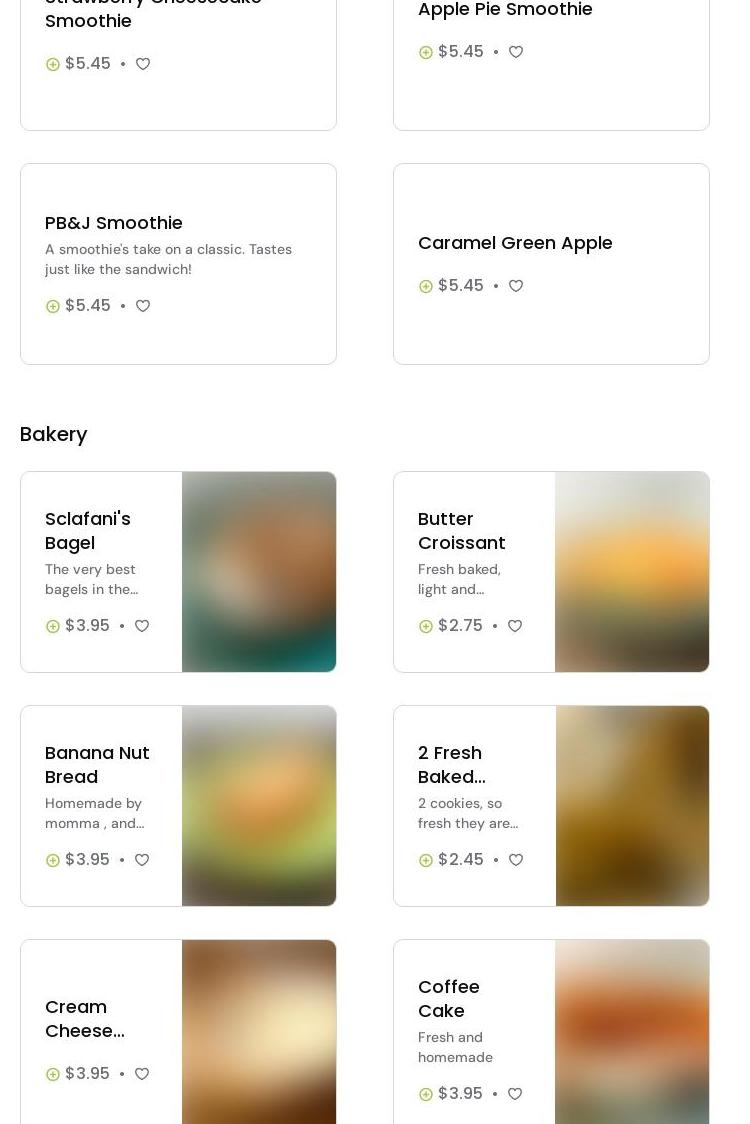Add Caramel Green Apple to the order

pos(426,286)
